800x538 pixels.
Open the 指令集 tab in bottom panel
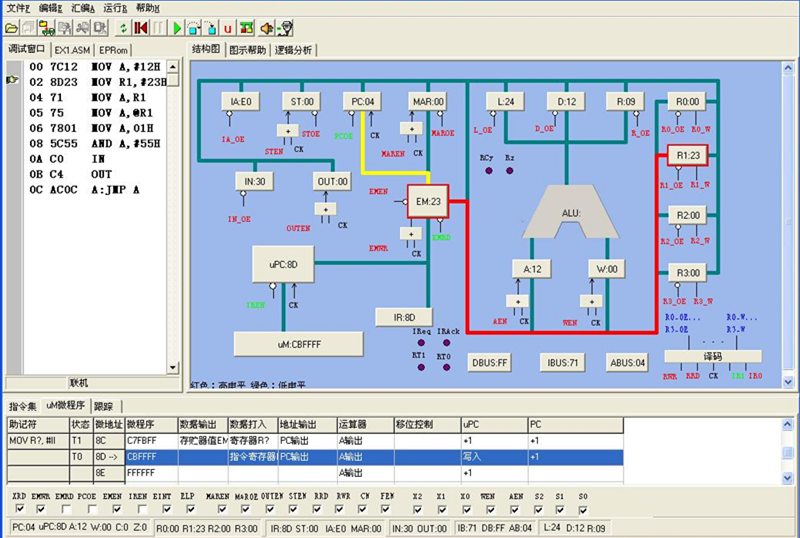22,406
